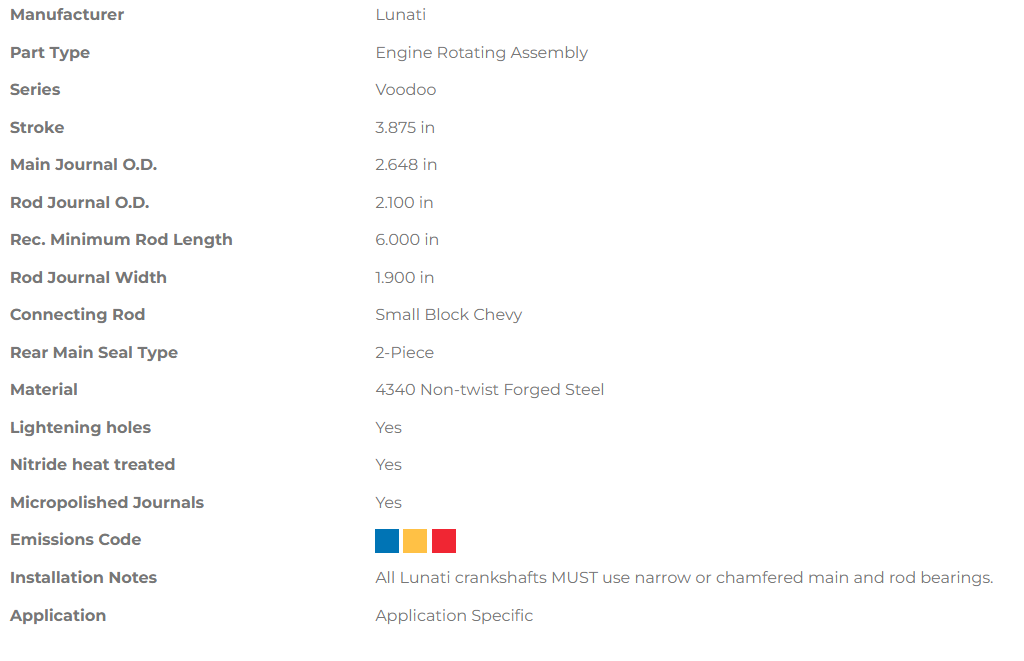Click the Small Block Chevy value
1024x661 pixels.
click(449, 315)
